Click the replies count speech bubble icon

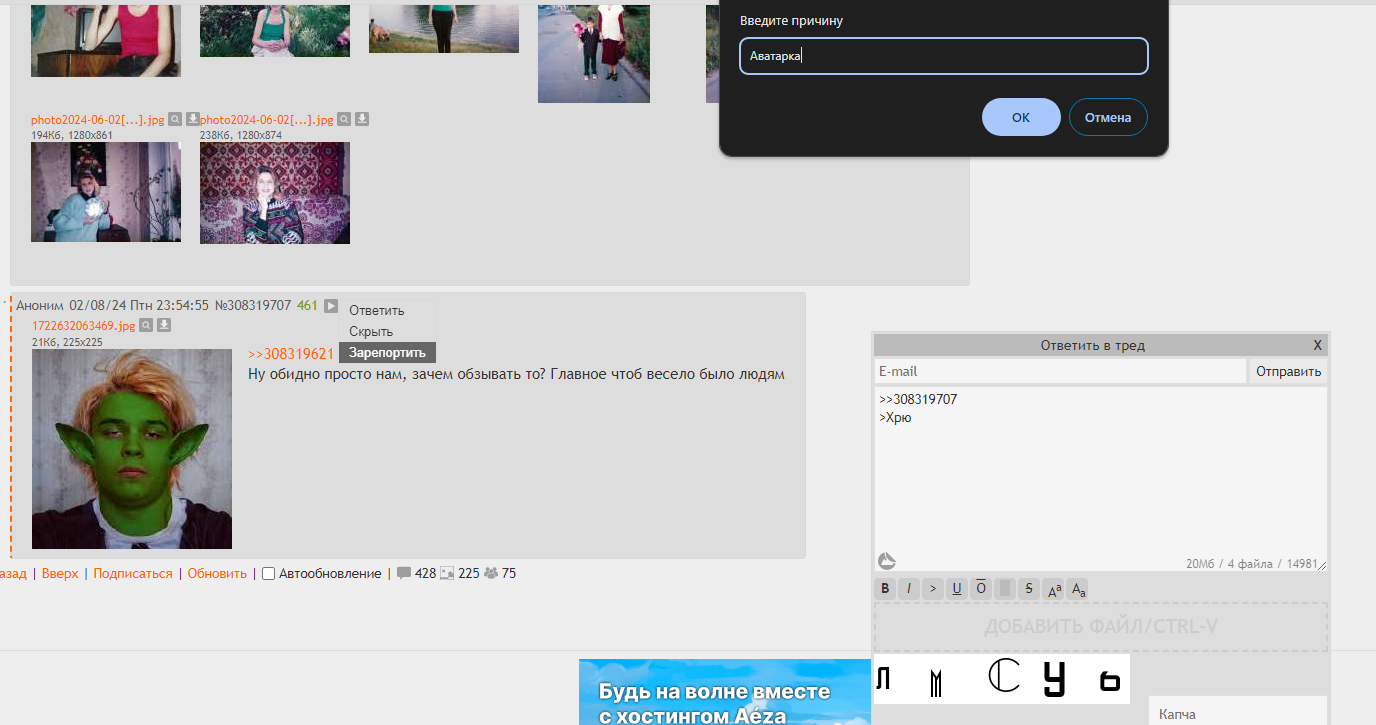(x=404, y=573)
